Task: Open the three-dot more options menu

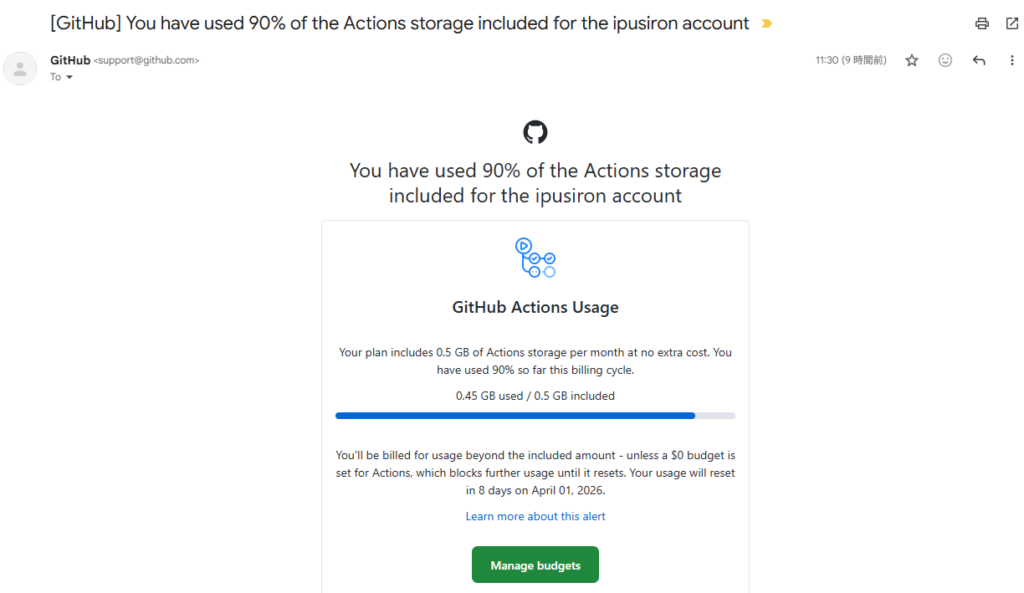Action: click(x=1011, y=61)
